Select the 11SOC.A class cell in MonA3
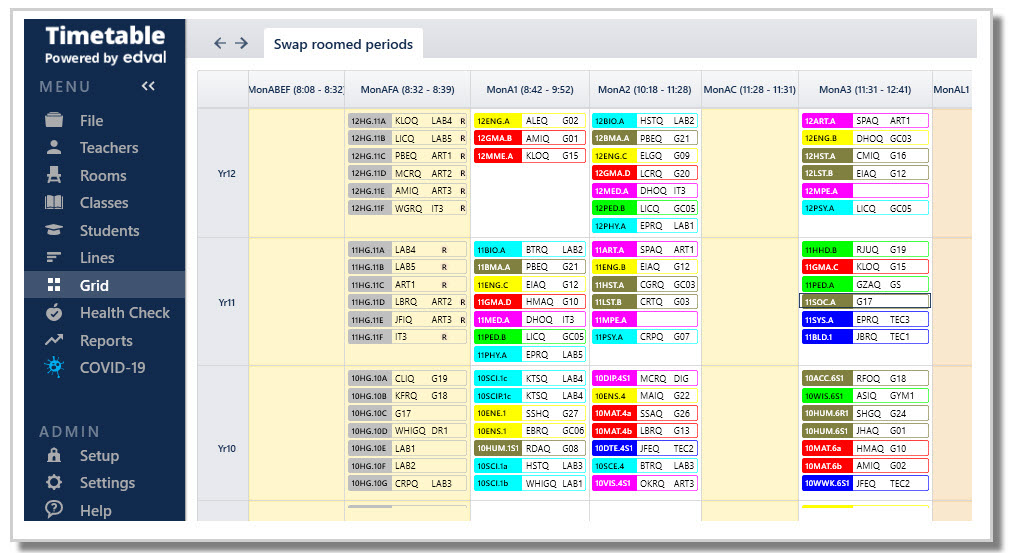Screen dimensions: 1010x553 pyautogui.click(x=865, y=301)
